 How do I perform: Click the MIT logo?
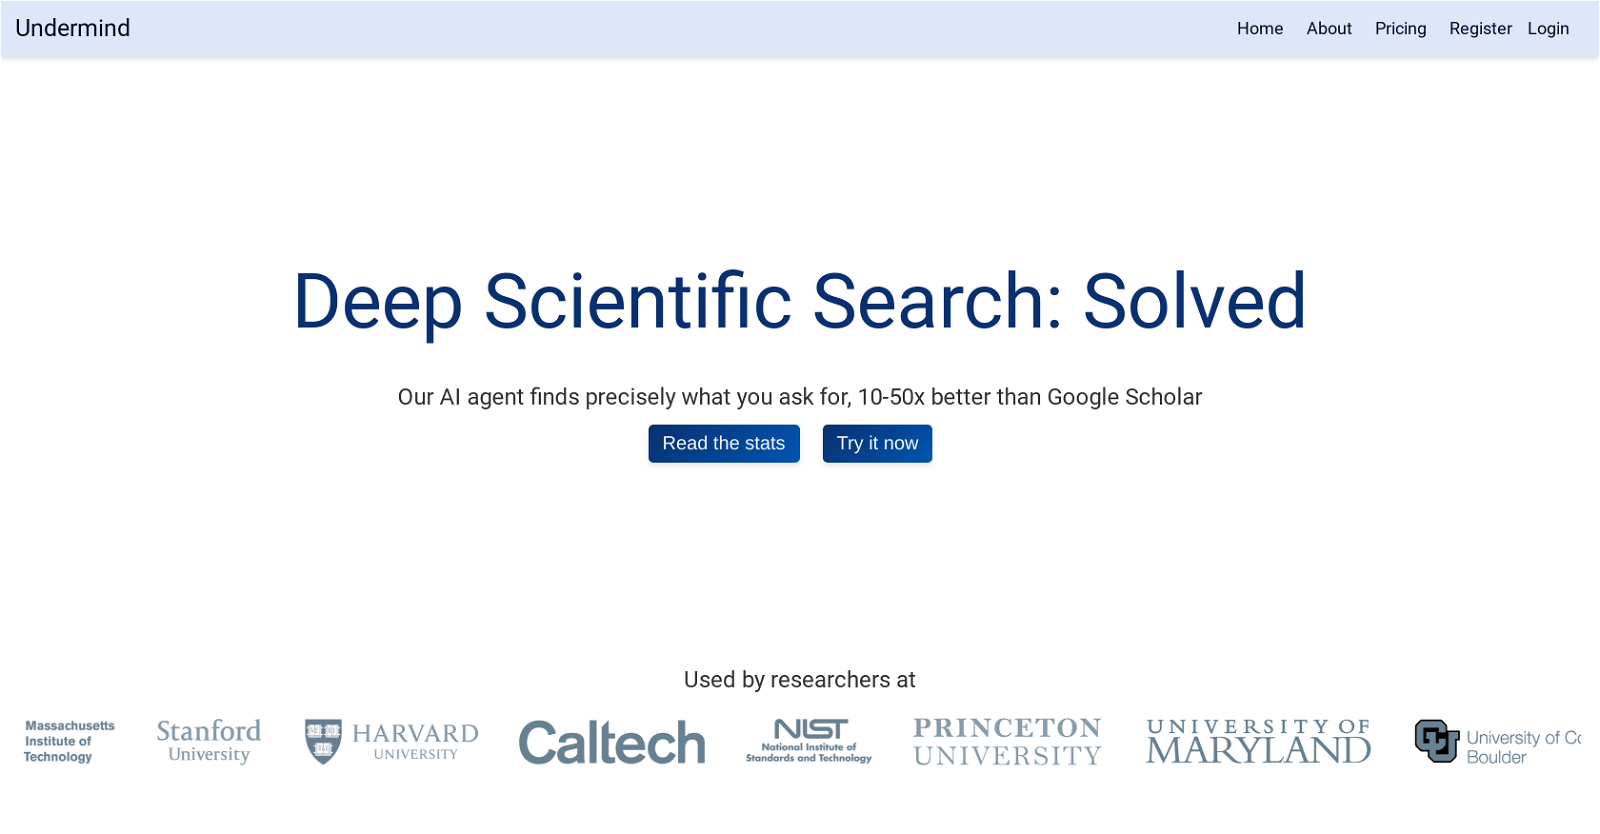[70, 741]
